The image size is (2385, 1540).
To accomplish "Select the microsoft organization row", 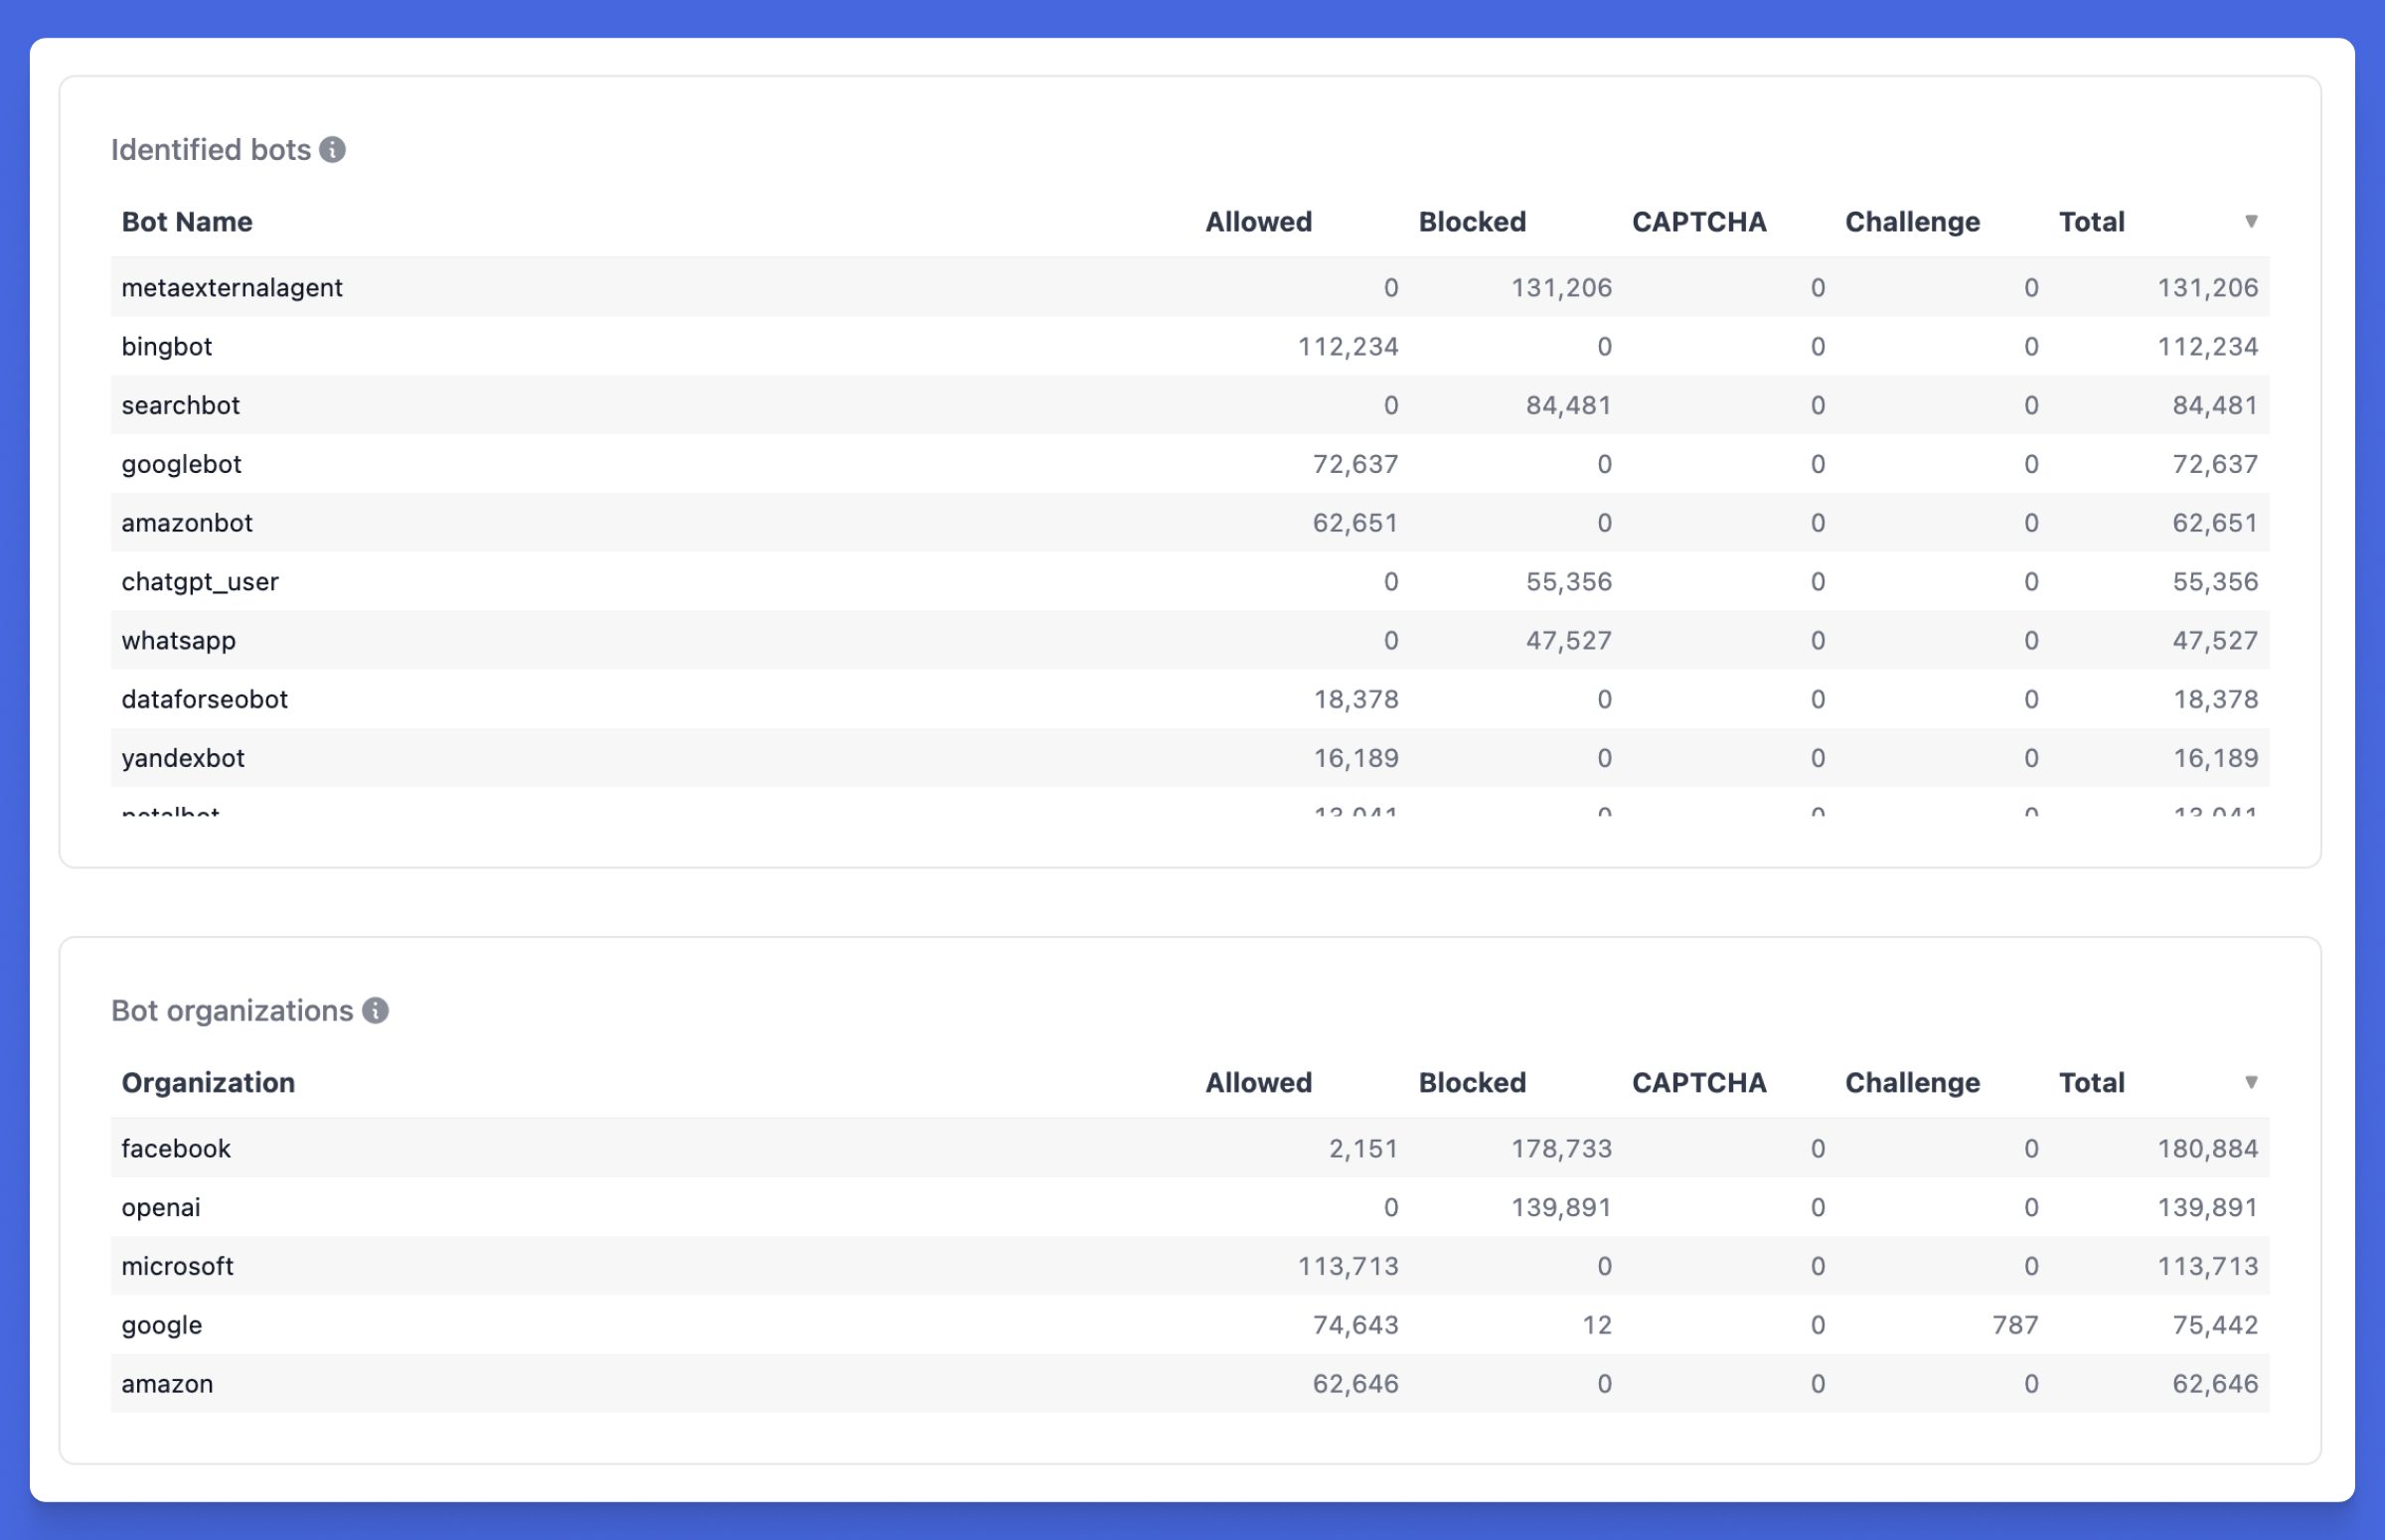I will pos(177,1267).
